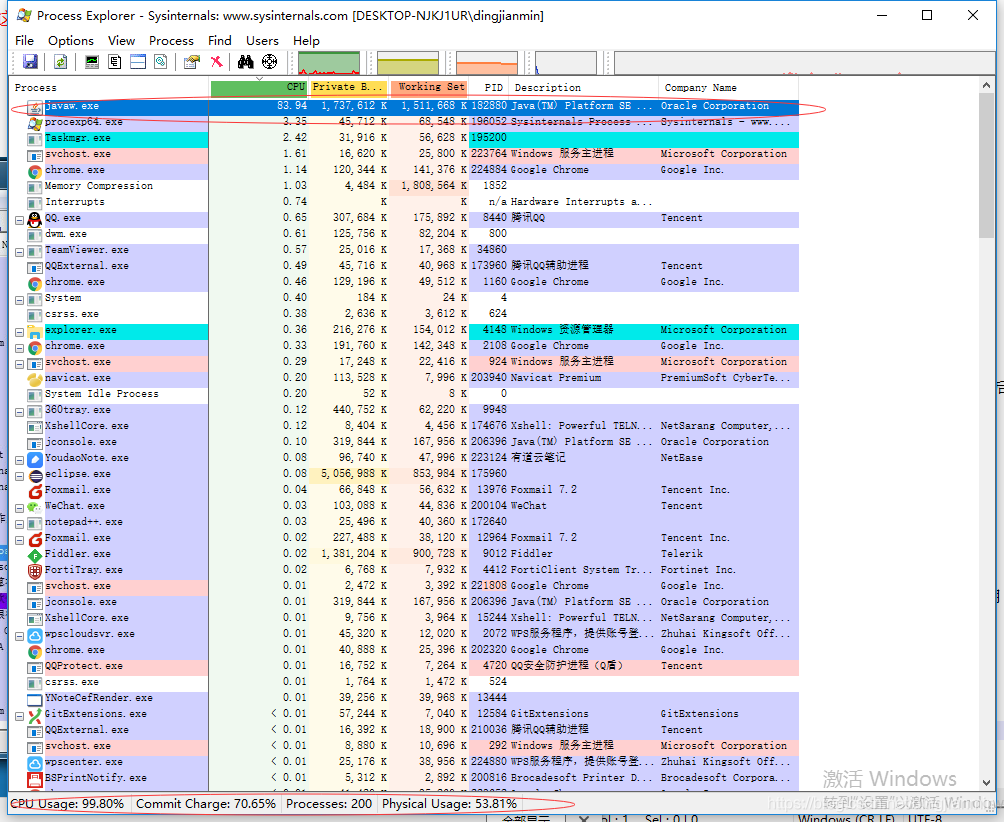Click the red X Kill Process icon

click(x=216, y=62)
